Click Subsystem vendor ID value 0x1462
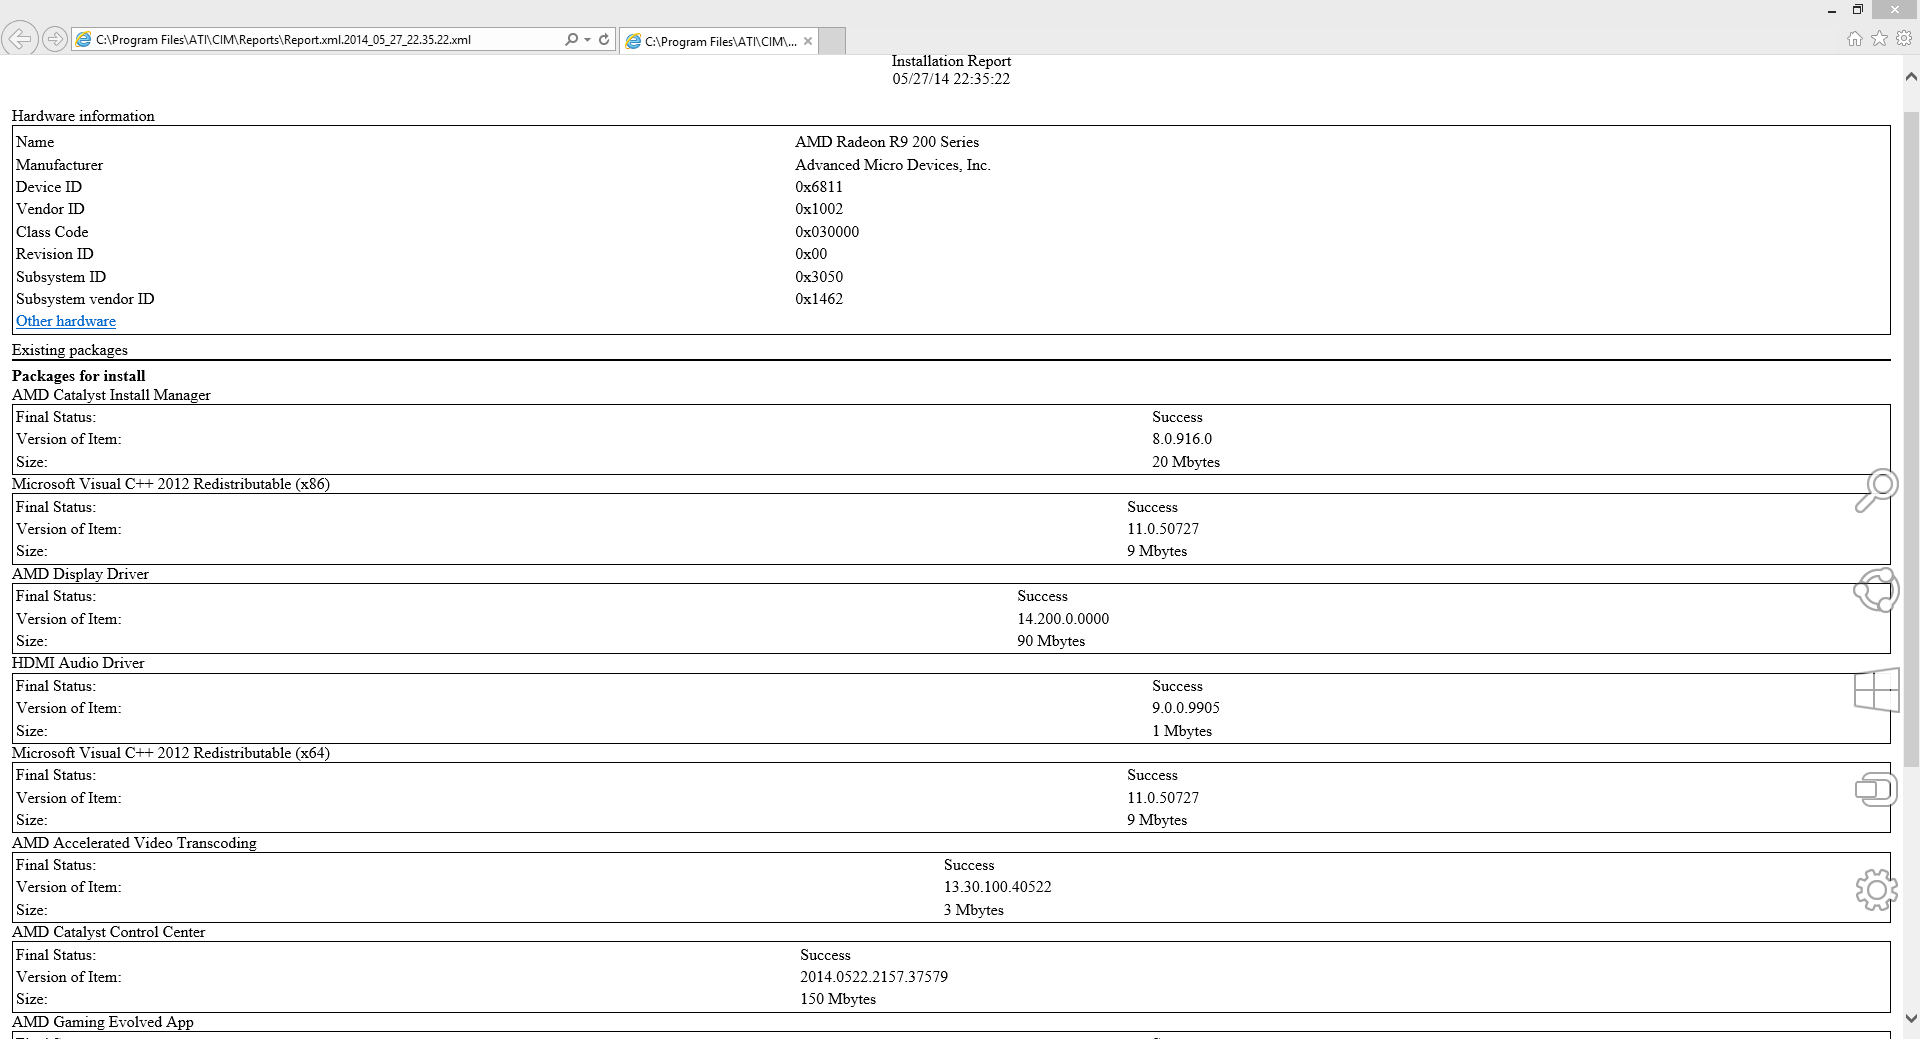The image size is (1920, 1039). pos(819,299)
